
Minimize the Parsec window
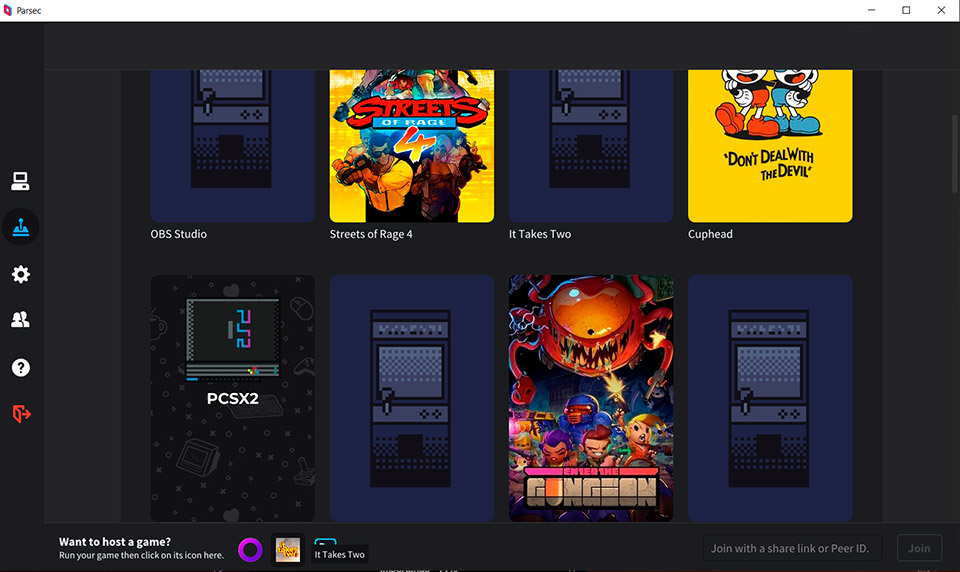(871, 10)
